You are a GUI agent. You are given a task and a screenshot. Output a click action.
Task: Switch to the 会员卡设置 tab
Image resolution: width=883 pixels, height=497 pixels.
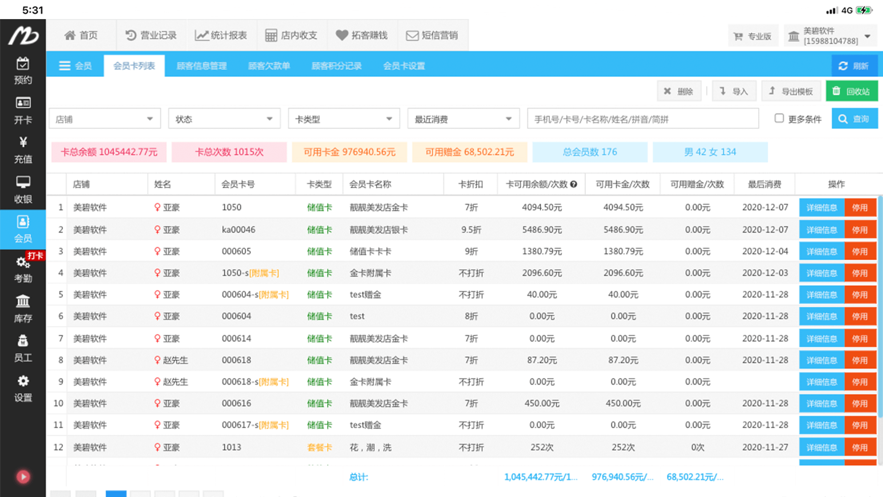[x=404, y=66]
